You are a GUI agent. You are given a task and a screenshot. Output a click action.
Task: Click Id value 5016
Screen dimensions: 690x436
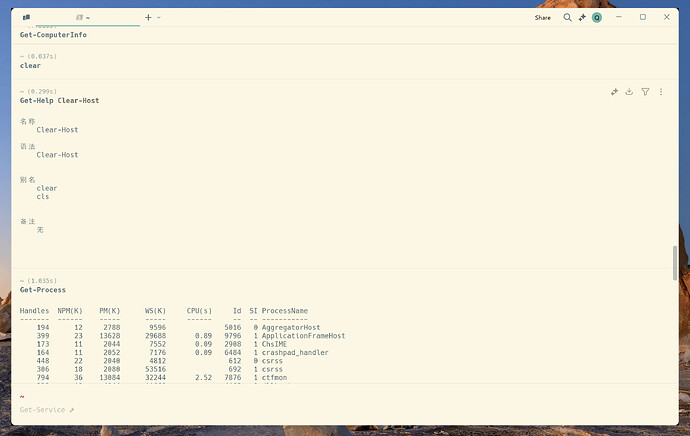(233, 327)
